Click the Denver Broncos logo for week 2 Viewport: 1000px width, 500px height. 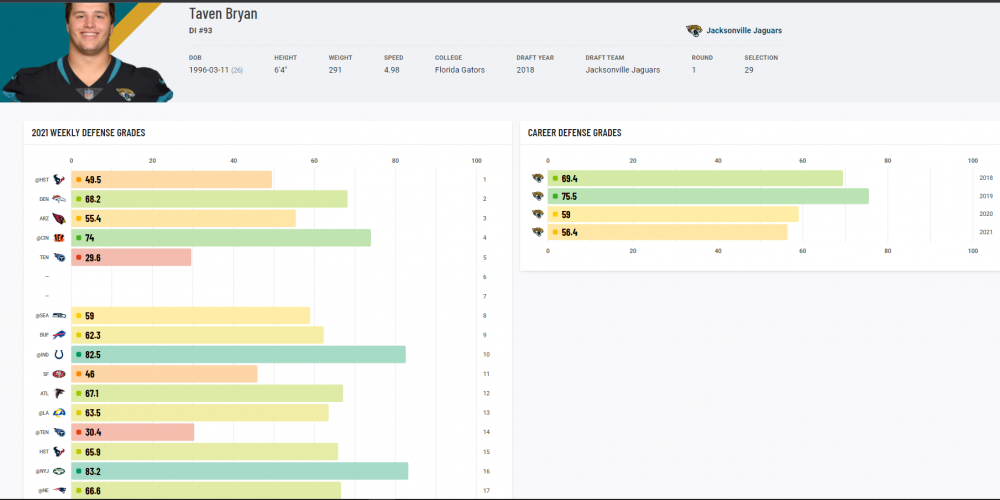(x=59, y=199)
